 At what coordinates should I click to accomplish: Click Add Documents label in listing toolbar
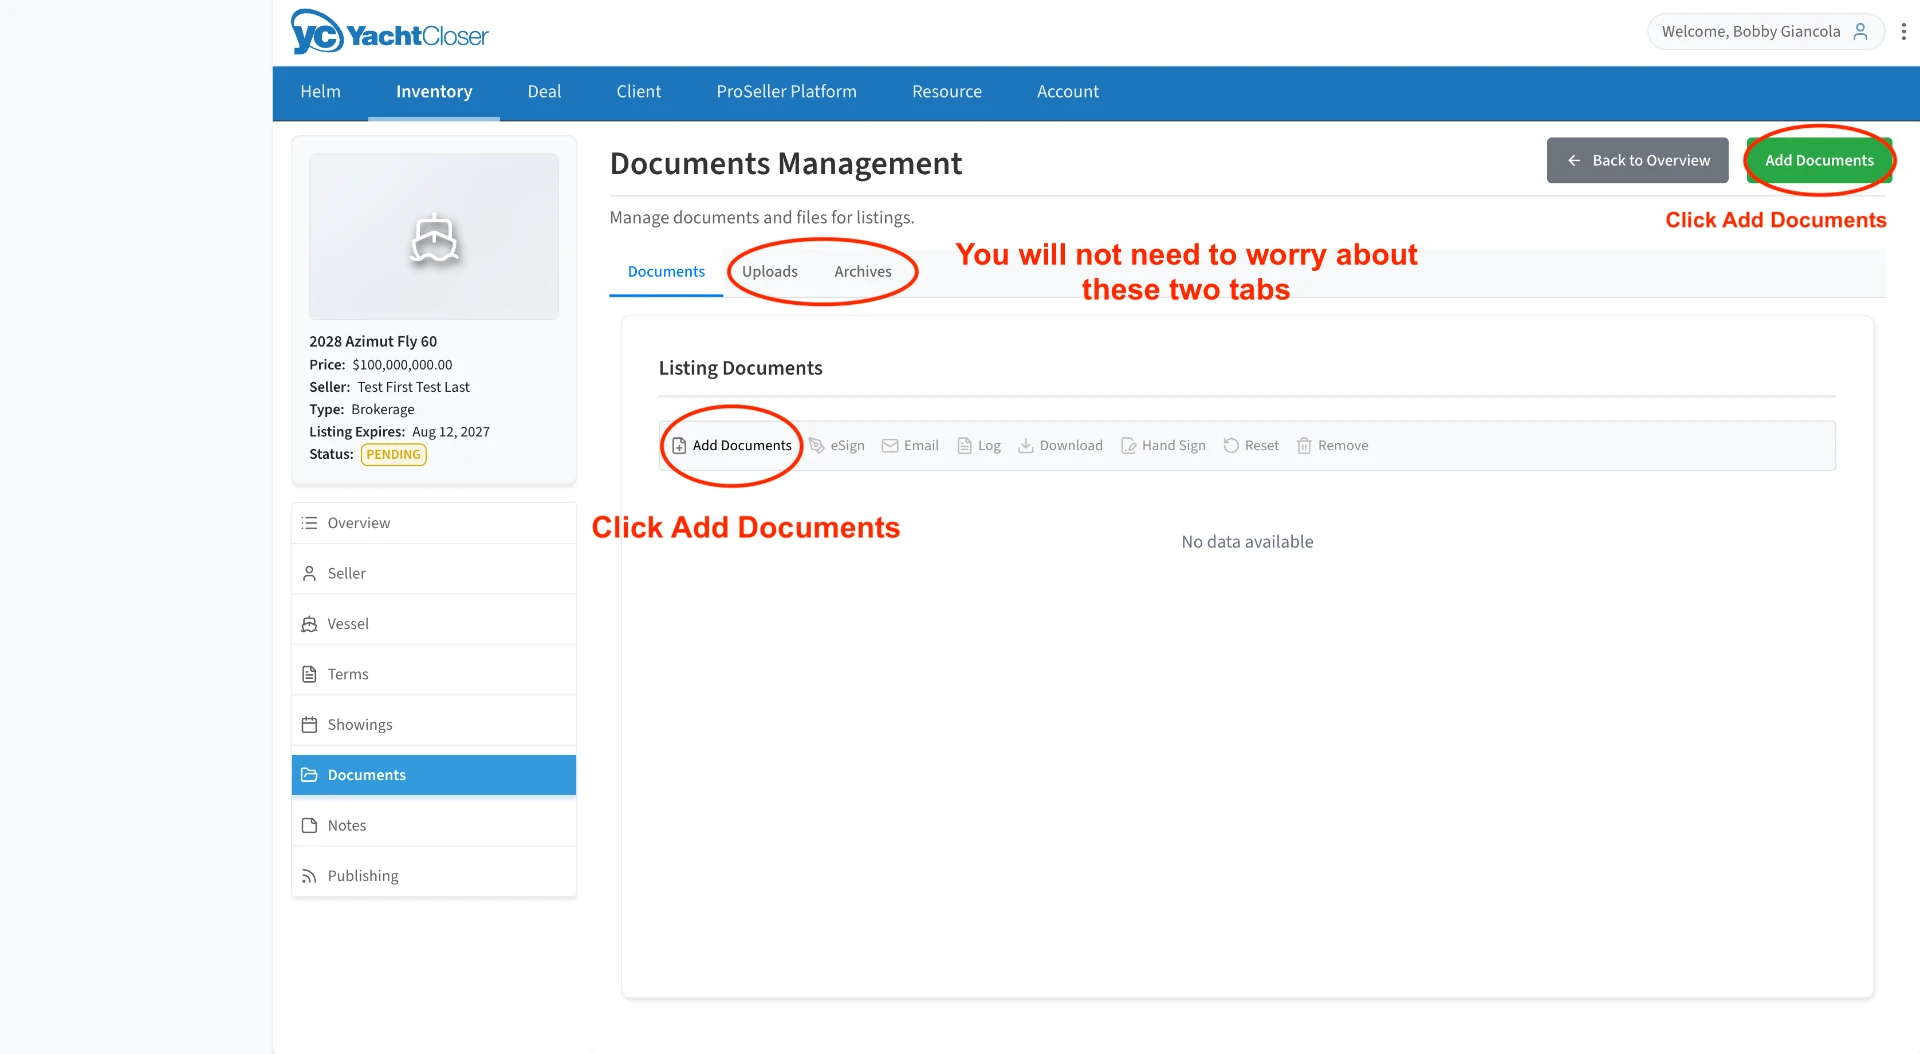pyautogui.click(x=742, y=446)
